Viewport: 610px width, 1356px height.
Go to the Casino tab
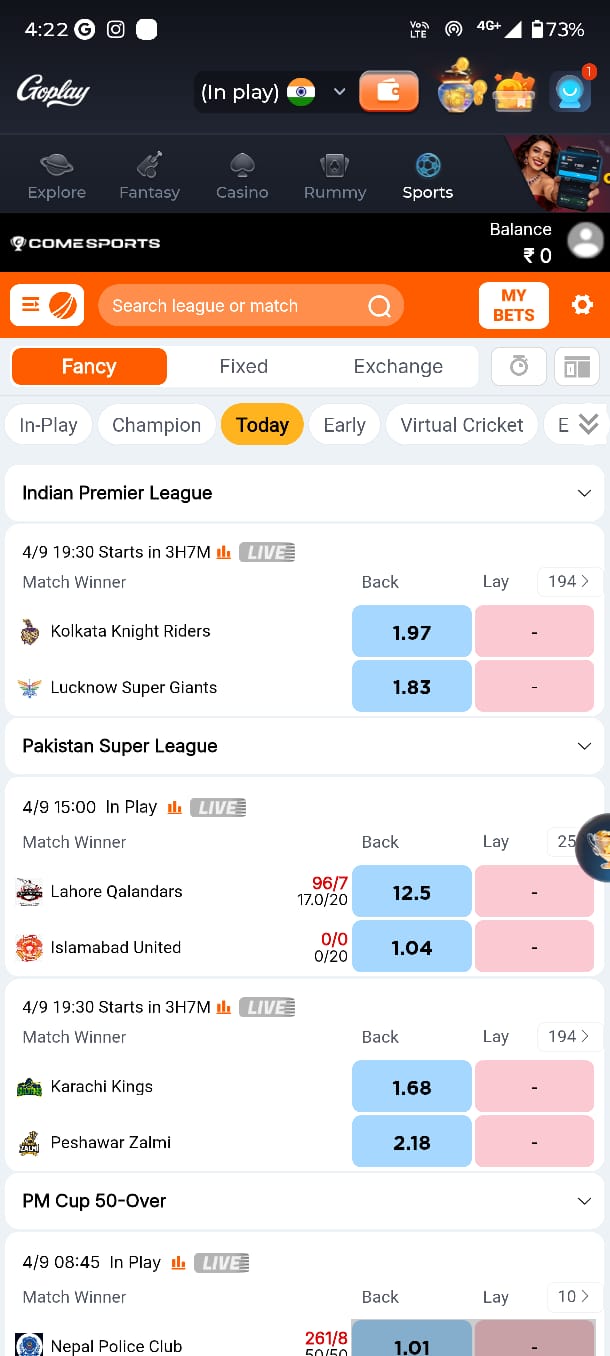coord(242,176)
